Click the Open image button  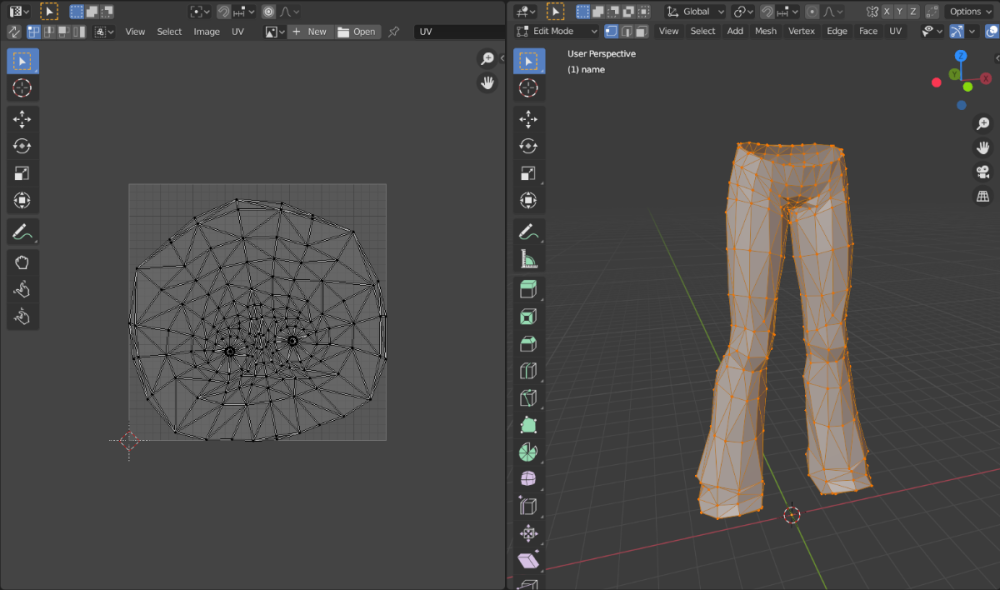point(356,31)
